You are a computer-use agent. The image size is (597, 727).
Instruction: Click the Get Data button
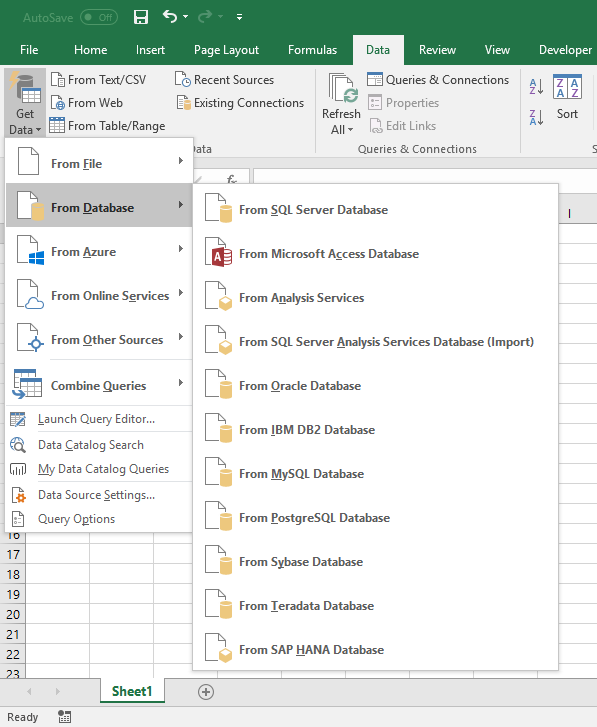tap(25, 103)
